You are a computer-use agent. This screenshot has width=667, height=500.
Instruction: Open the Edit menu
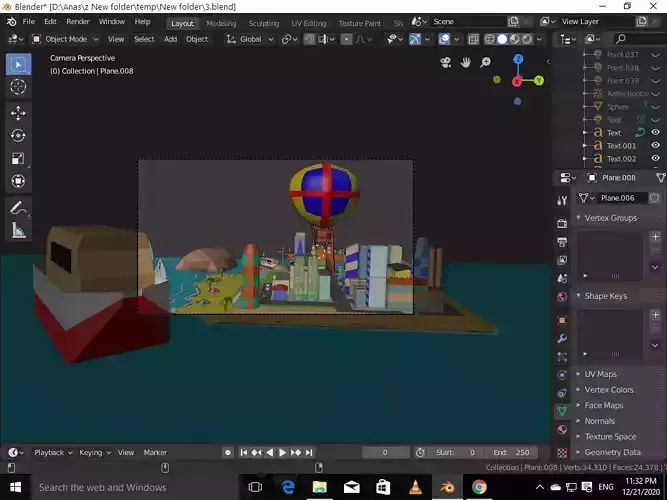50,22
